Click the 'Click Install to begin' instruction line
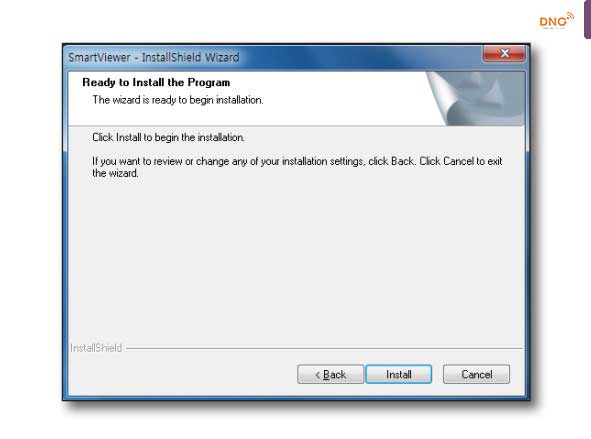The image size is (591, 439). tap(168, 137)
